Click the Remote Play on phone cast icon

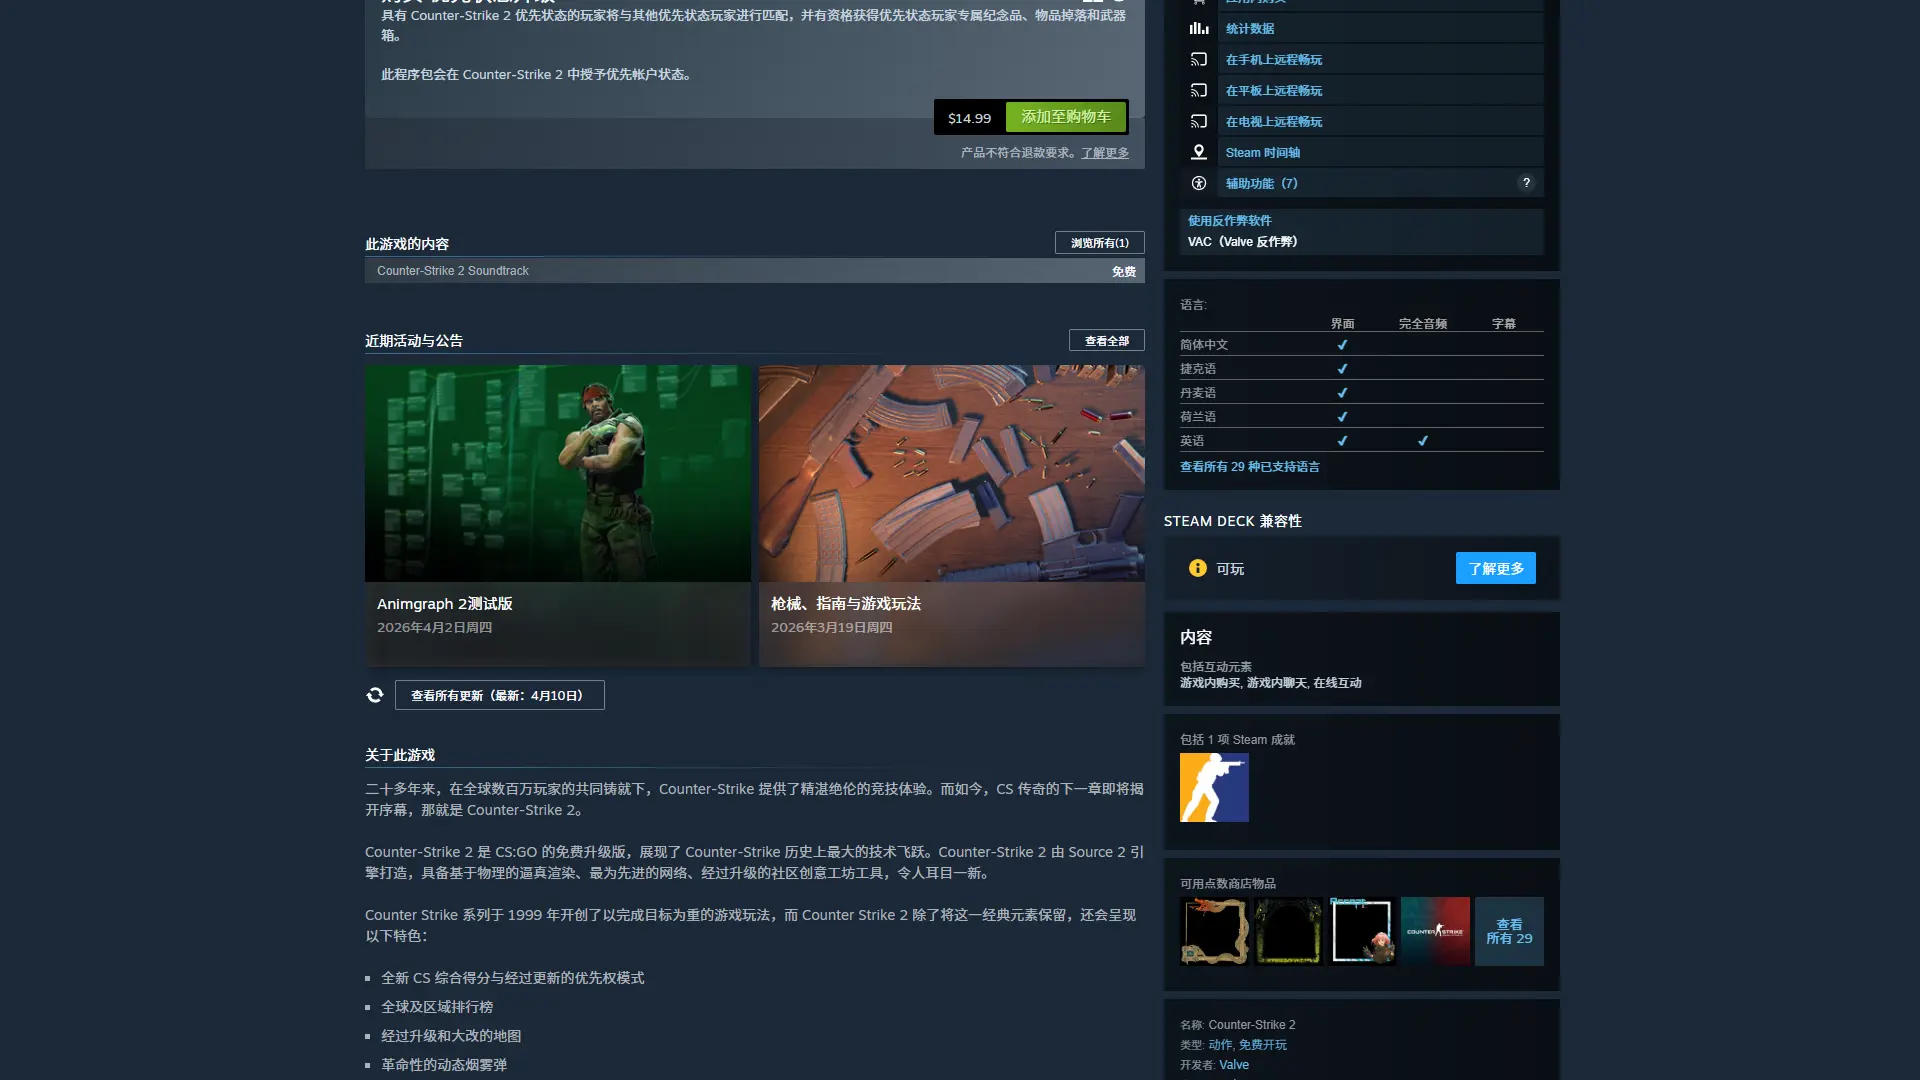[1198, 60]
